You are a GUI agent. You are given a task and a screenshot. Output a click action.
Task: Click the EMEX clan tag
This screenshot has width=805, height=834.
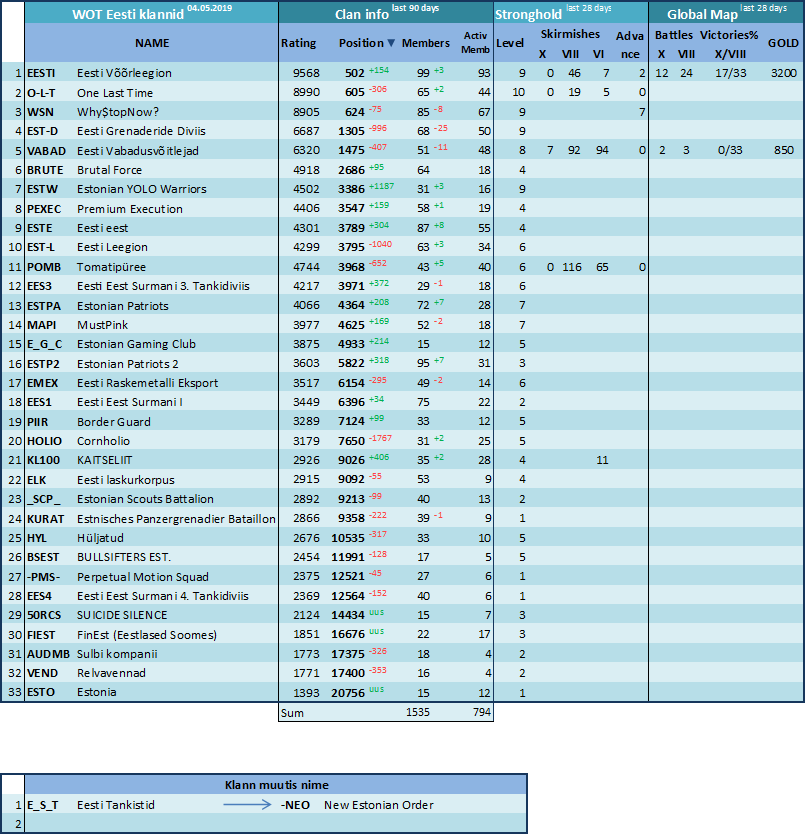coord(43,382)
